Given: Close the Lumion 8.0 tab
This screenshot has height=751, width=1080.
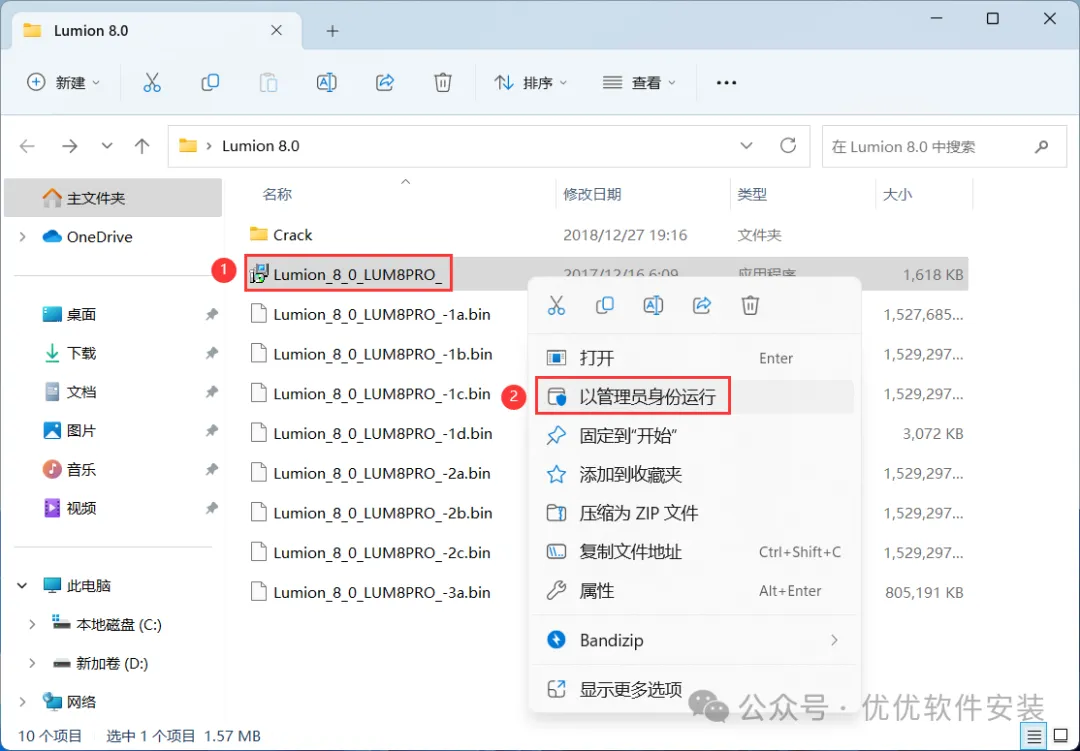Looking at the screenshot, I should 276,30.
